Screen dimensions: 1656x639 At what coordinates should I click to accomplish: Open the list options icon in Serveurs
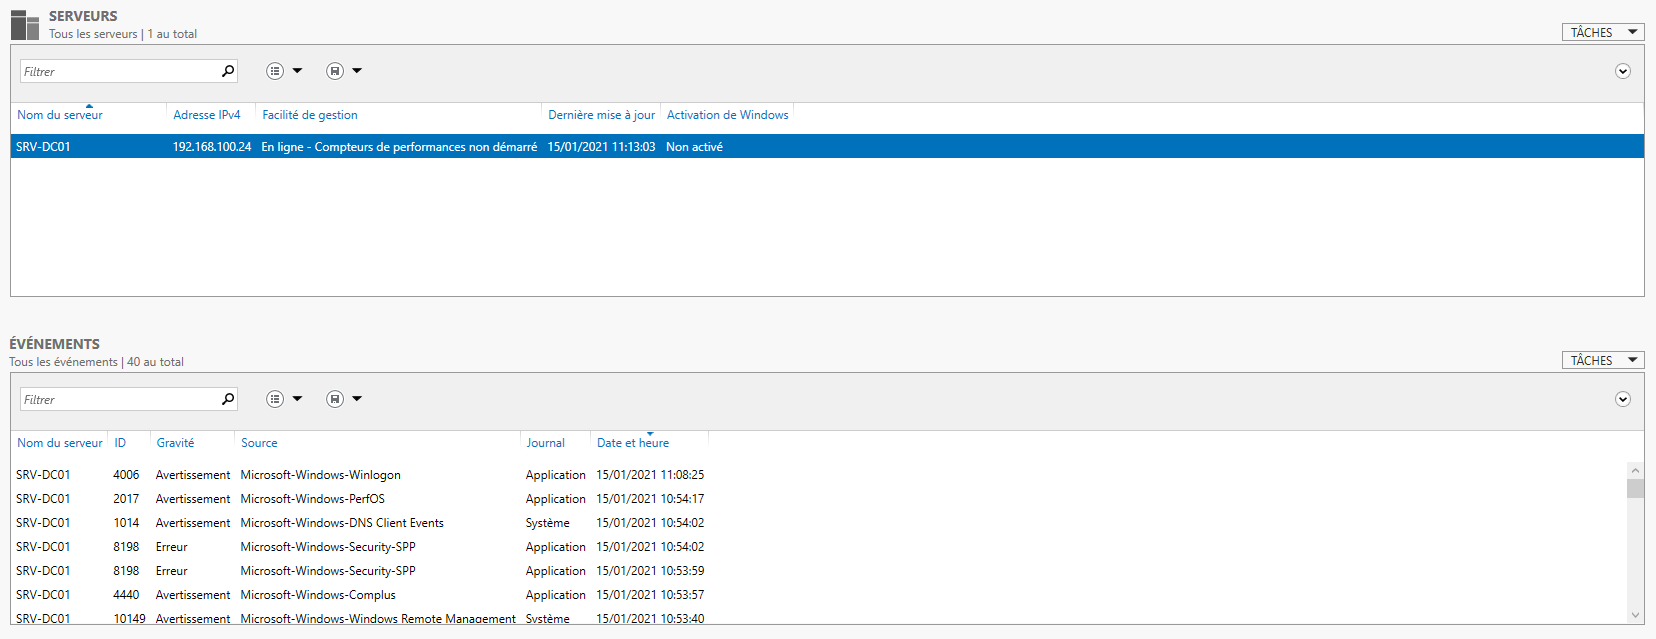click(x=275, y=71)
